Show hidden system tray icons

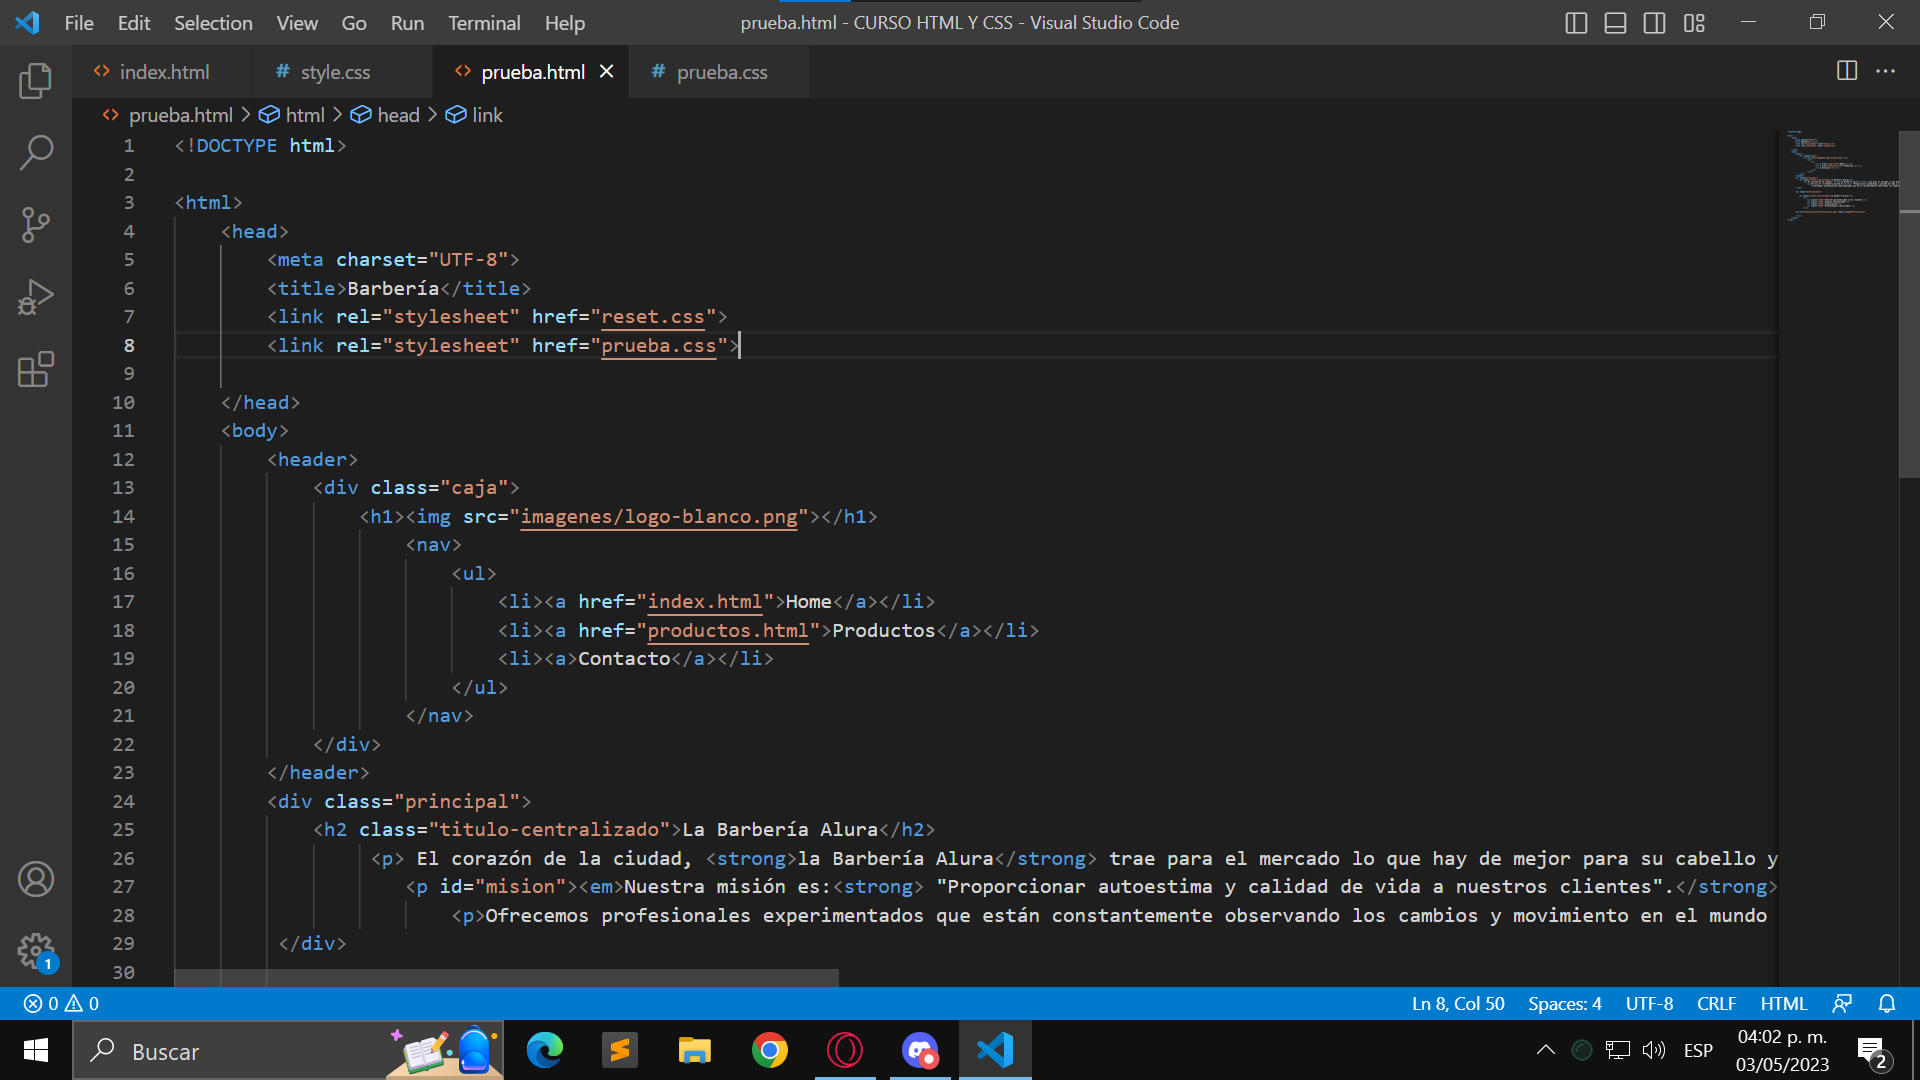point(1545,1050)
